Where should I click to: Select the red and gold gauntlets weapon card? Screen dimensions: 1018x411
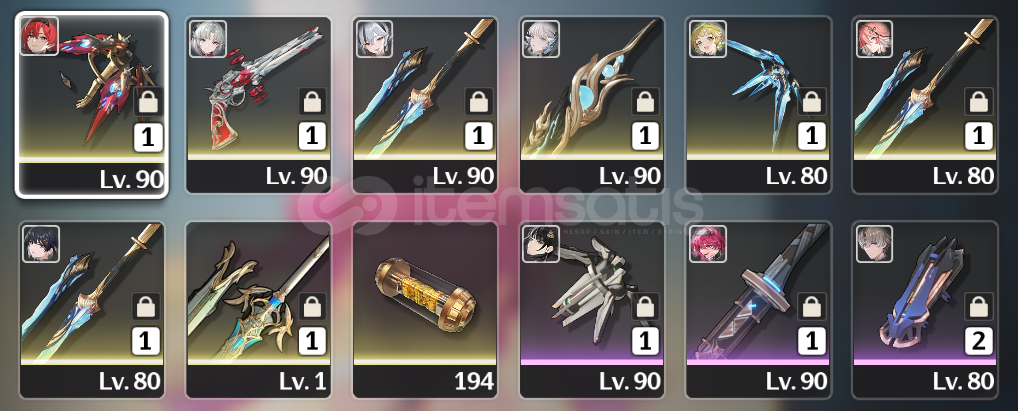pos(92,104)
